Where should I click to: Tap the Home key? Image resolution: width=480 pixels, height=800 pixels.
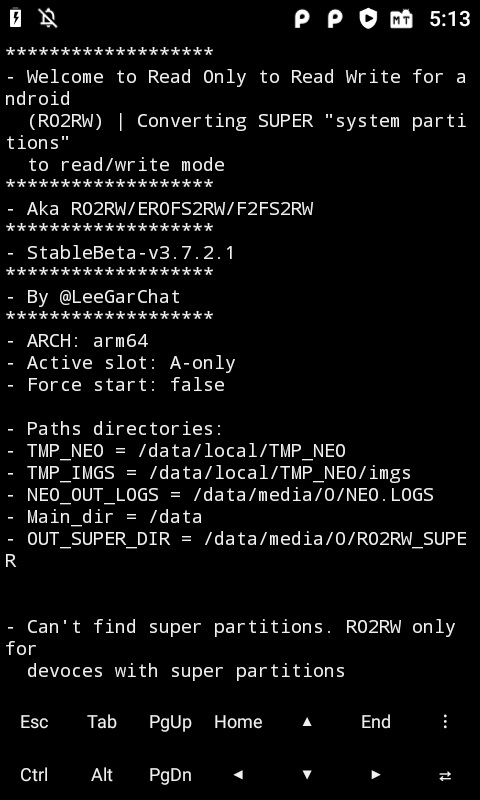pyautogui.click(x=238, y=722)
